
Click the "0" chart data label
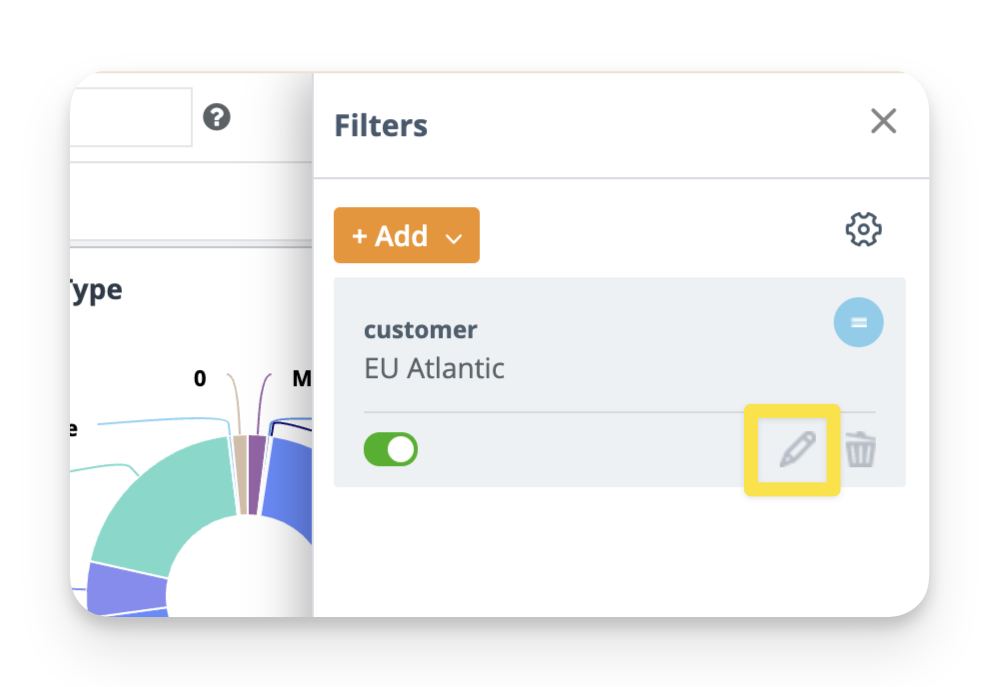click(200, 378)
